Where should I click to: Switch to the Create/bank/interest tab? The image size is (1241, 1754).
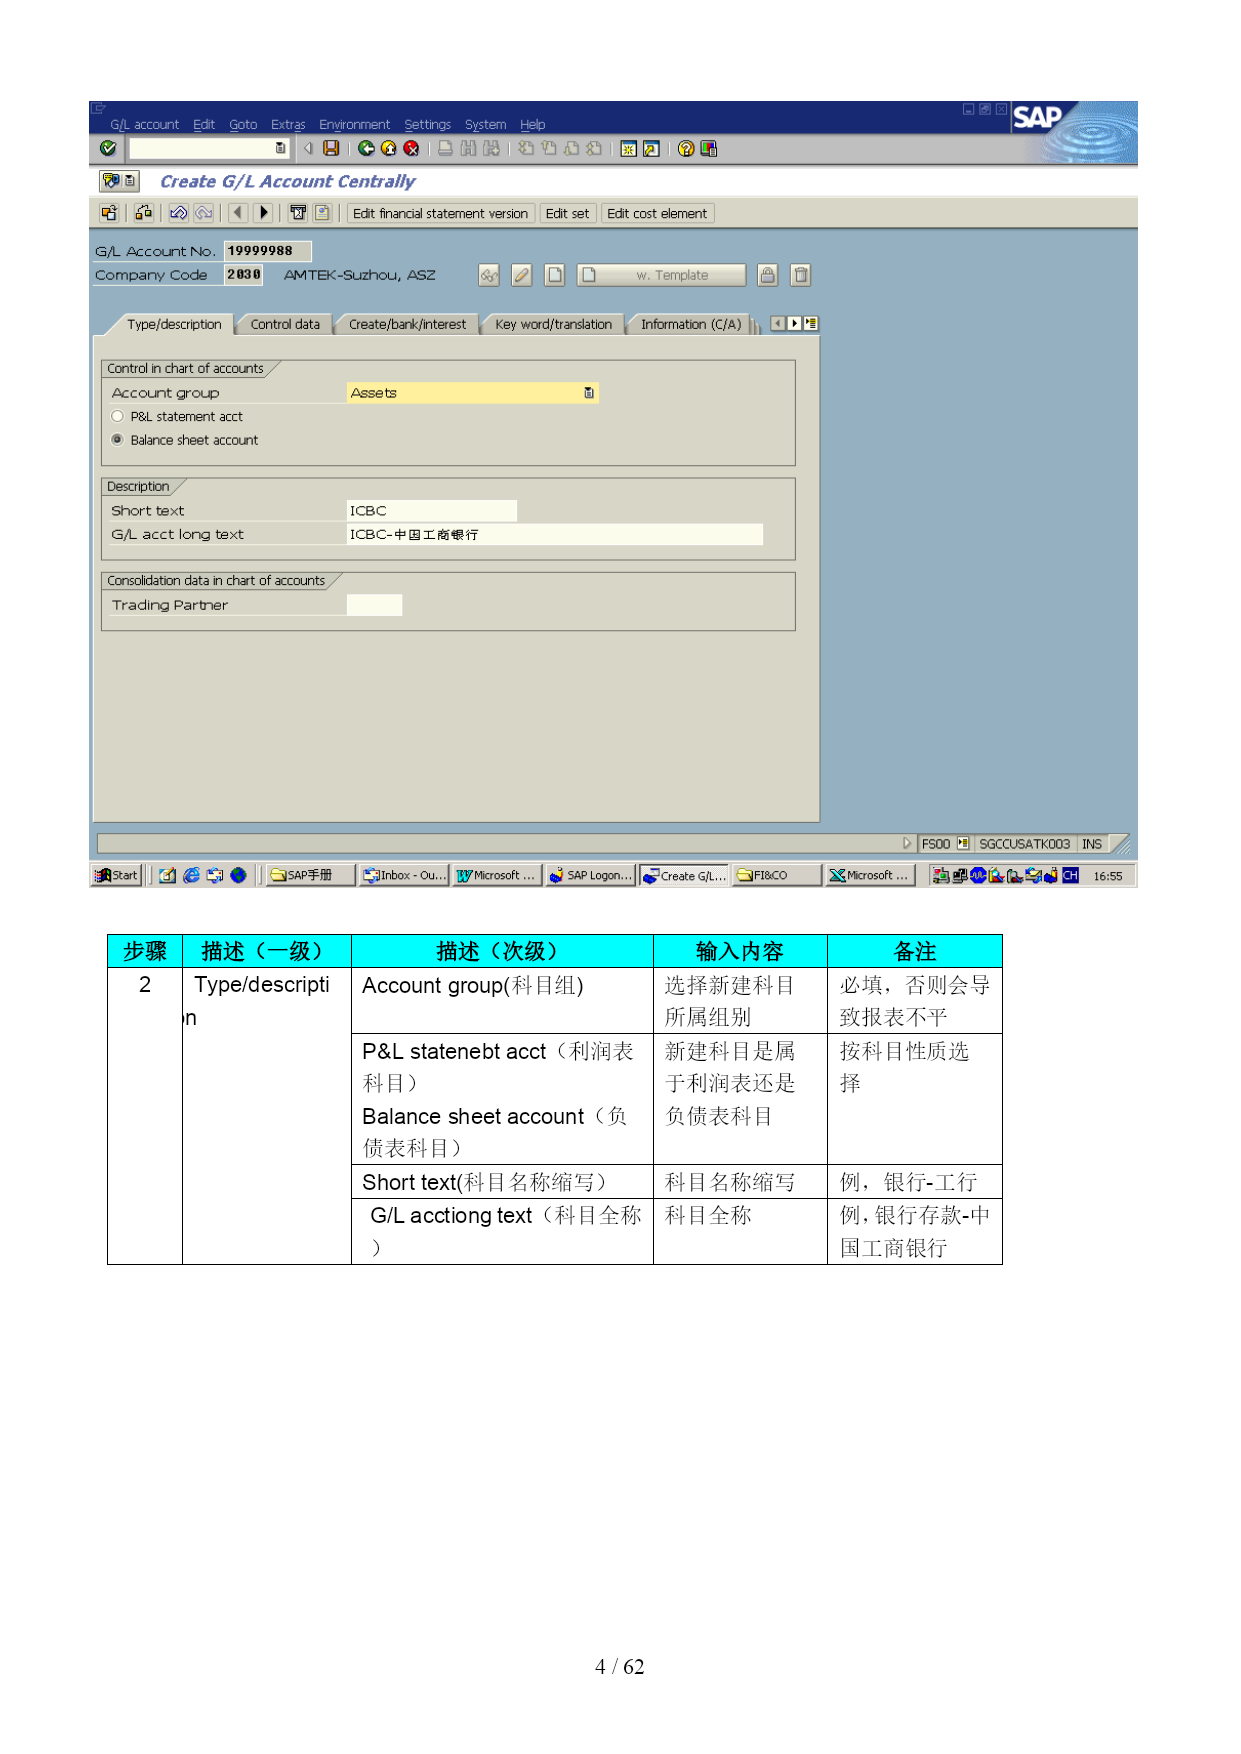click(x=407, y=325)
